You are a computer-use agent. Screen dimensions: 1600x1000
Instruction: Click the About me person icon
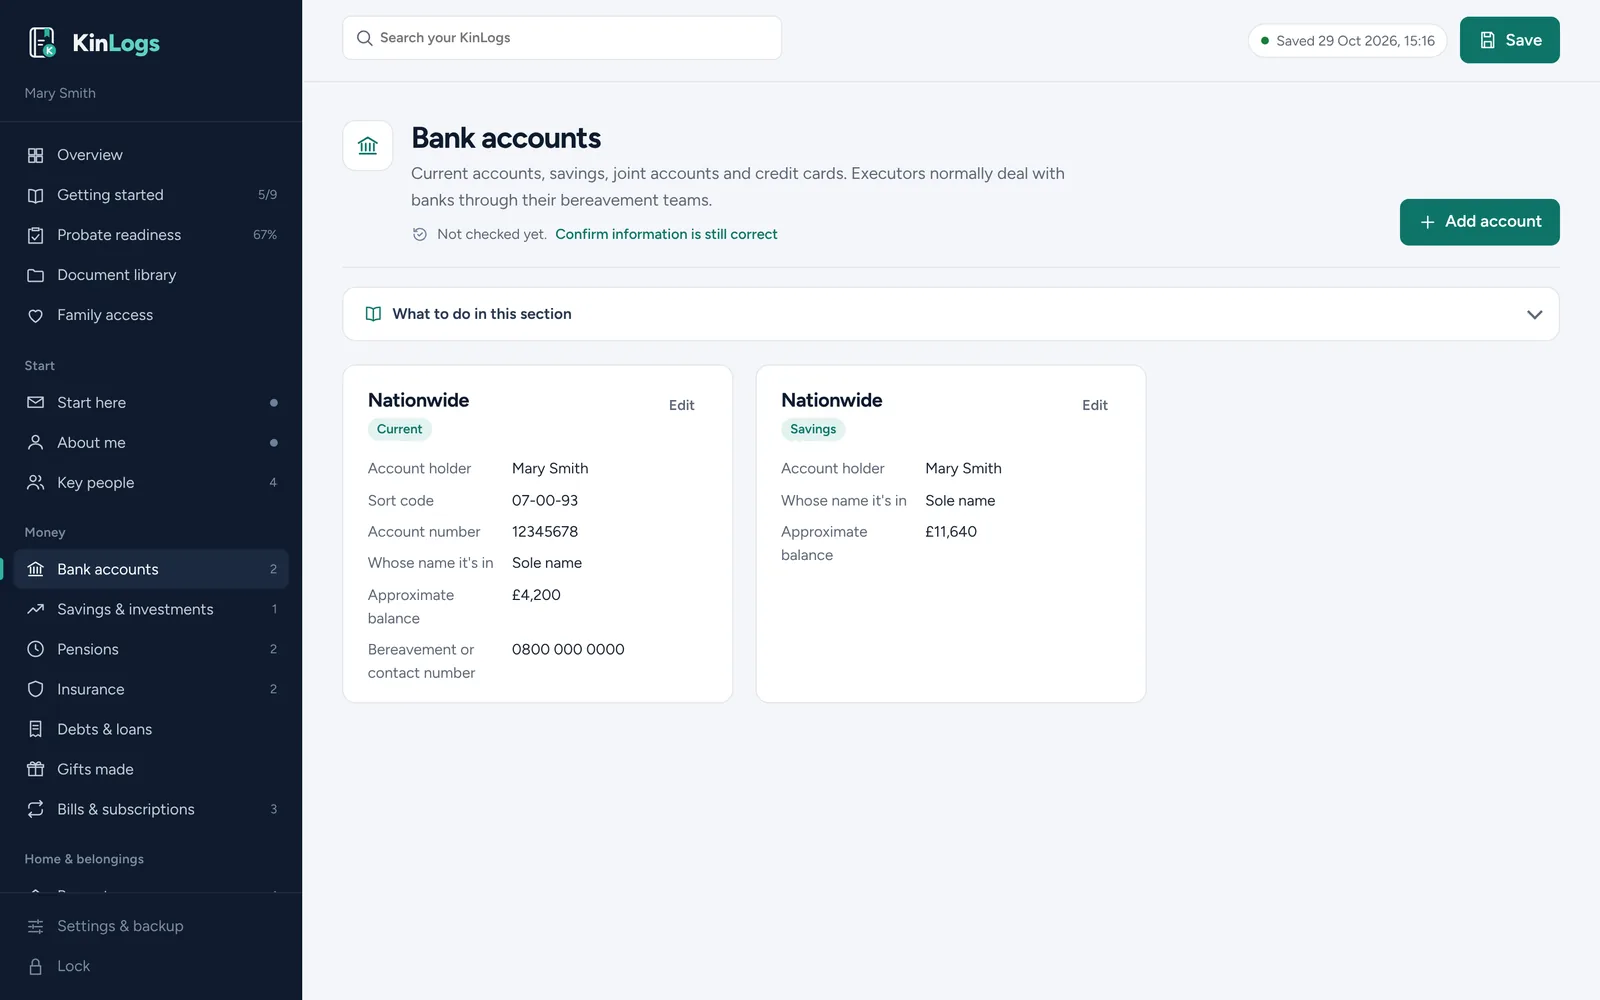point(36,443)
